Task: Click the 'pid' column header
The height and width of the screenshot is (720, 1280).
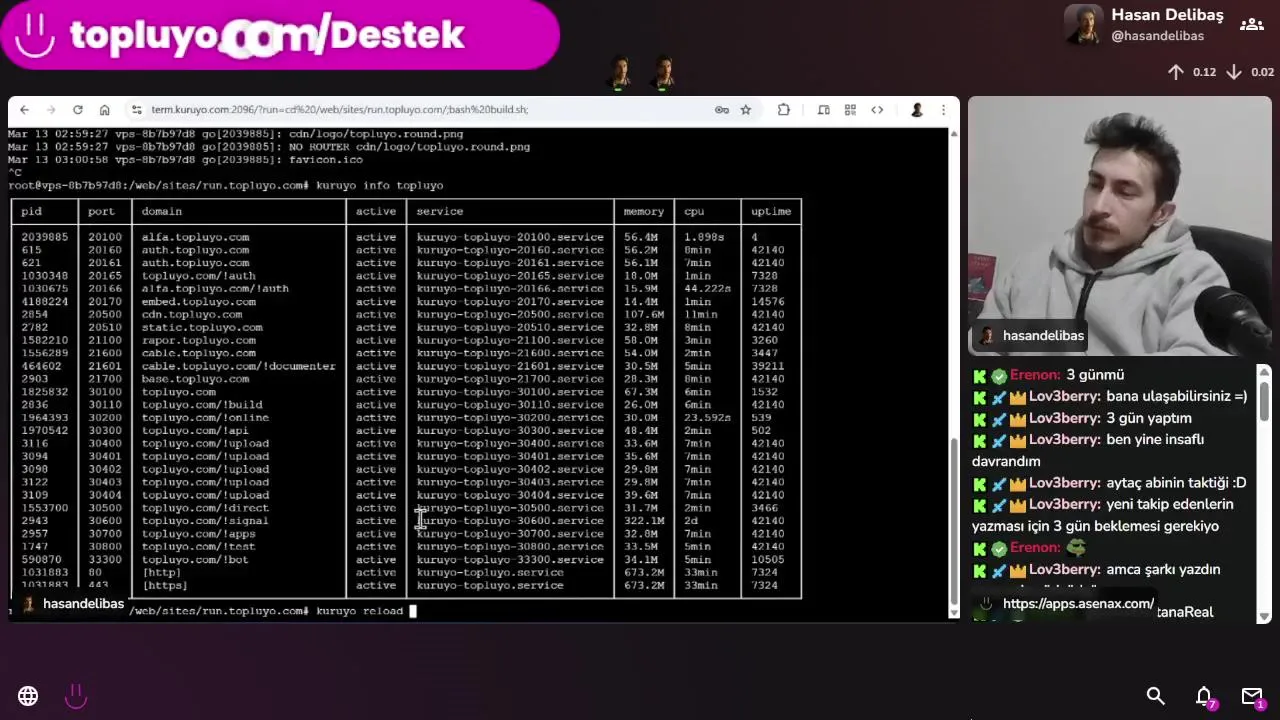Action: [x=31, y=211]
